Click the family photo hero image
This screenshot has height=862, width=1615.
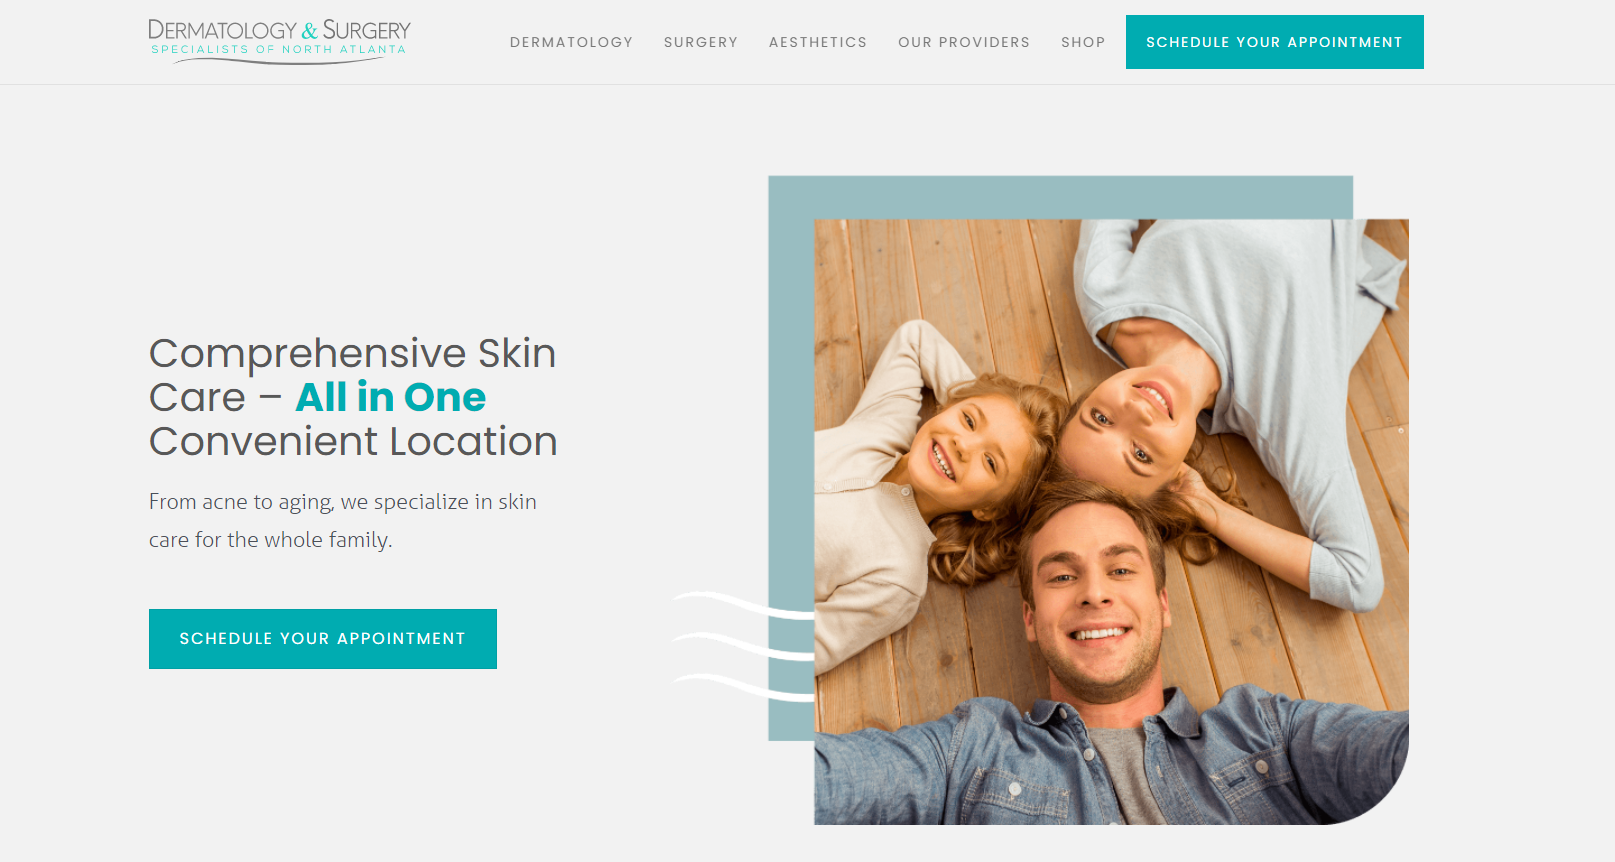coord(1111,522)
